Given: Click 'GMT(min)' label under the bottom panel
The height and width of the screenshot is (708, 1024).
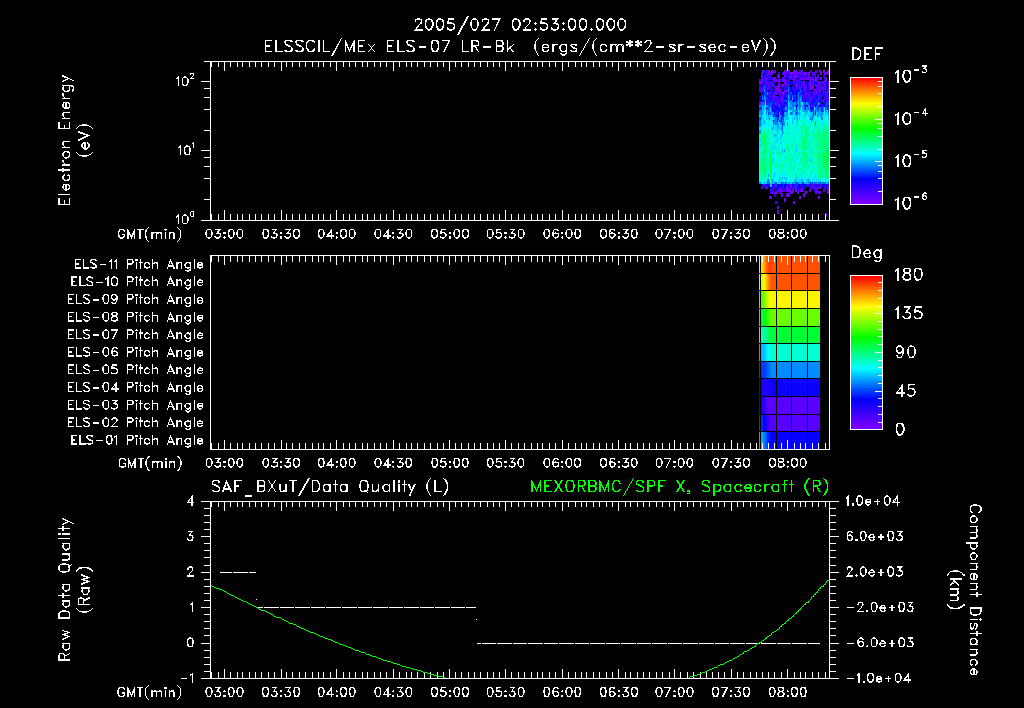Looking at the screenshot, I should tap(150, 692).
